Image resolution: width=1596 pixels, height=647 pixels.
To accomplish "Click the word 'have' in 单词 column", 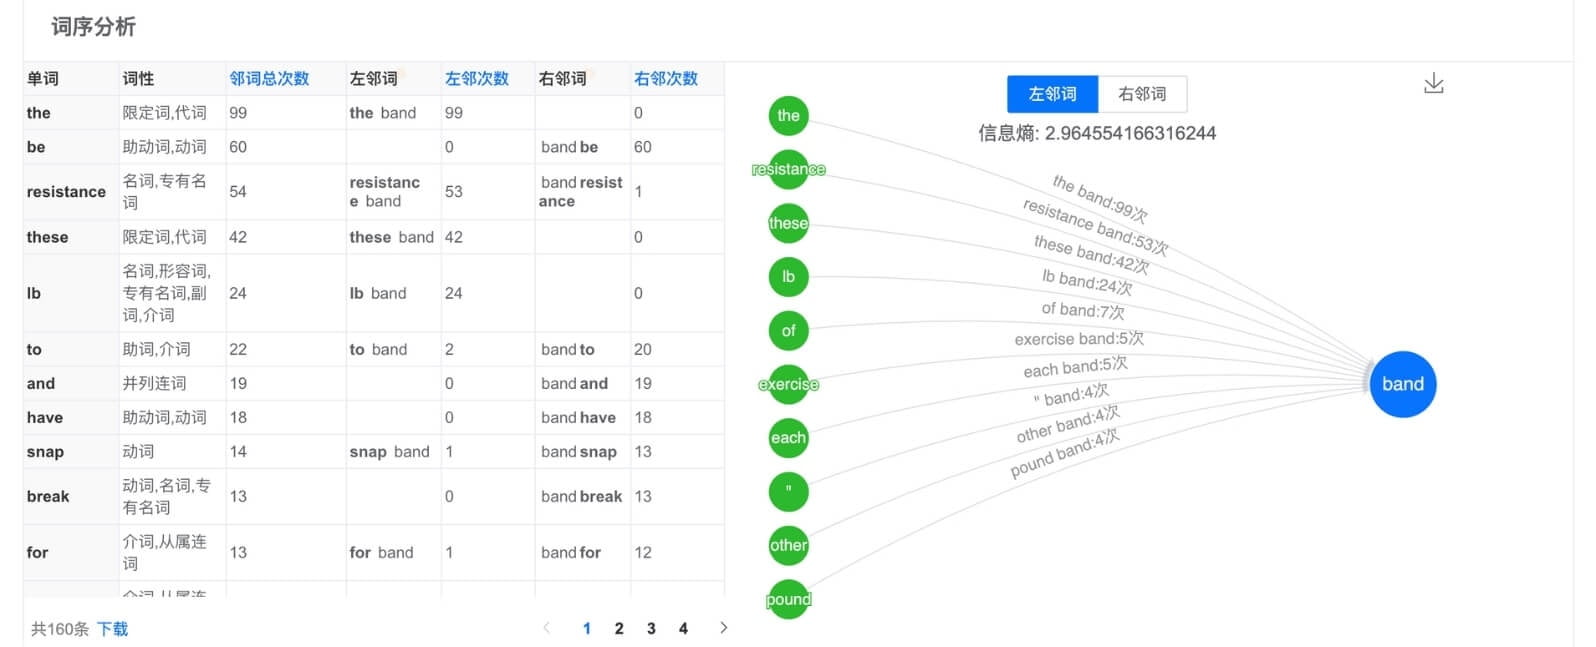I will point(44,418).
